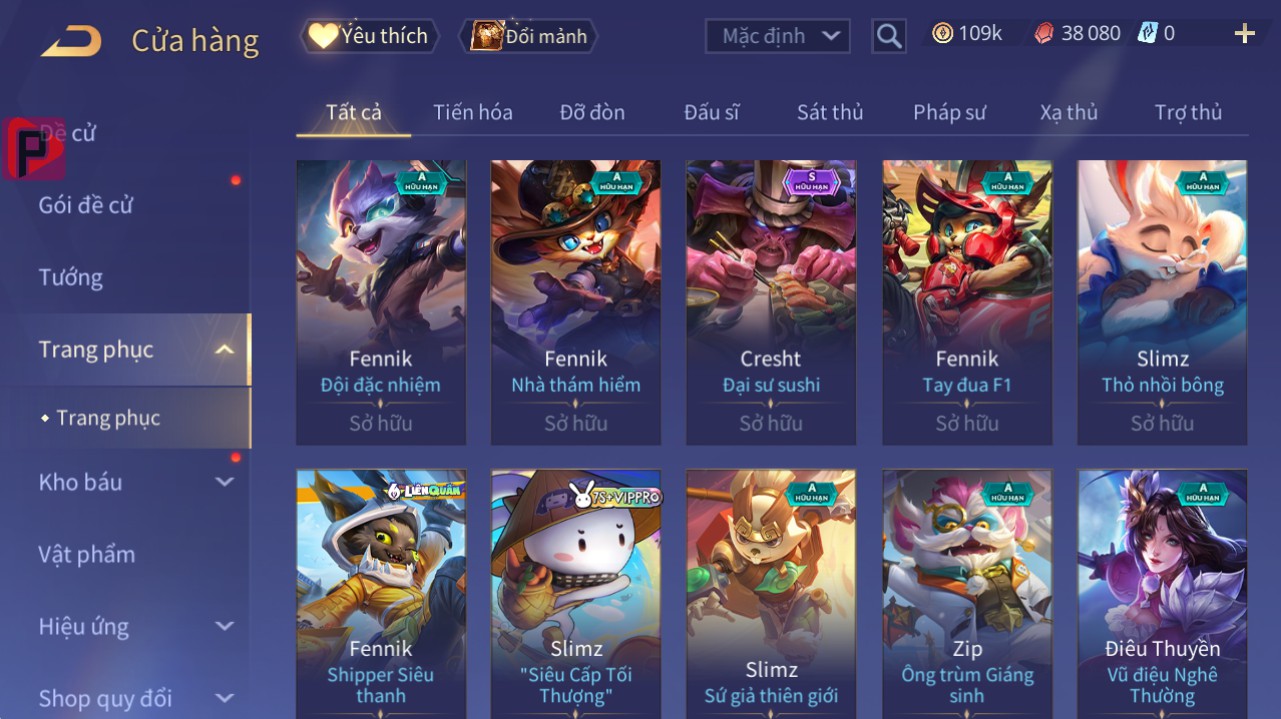Select the Tiến hóa tab
The image size is (1281, 719).
tap(473, 112)
